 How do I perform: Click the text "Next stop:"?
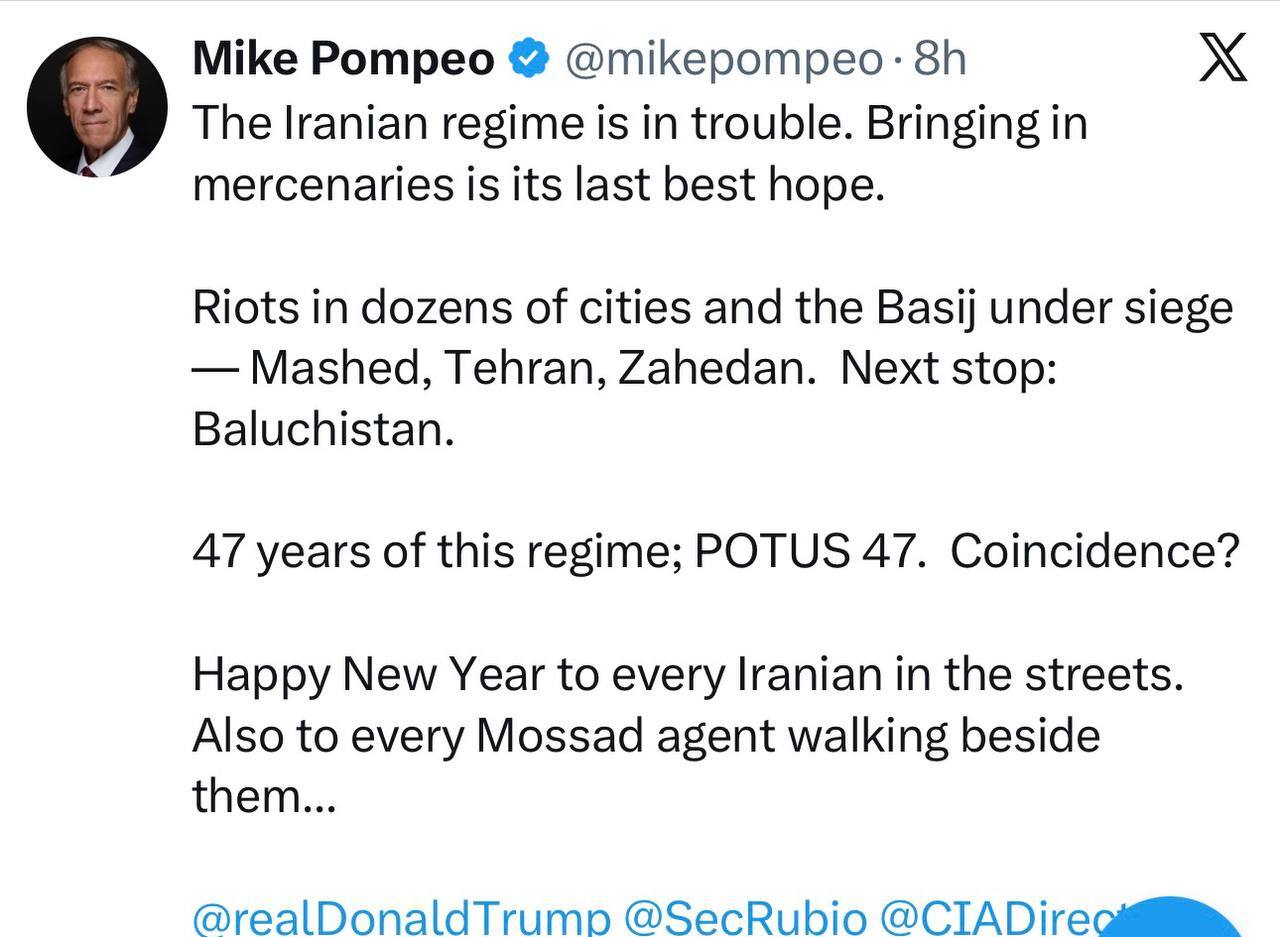[x=948, y=369]
